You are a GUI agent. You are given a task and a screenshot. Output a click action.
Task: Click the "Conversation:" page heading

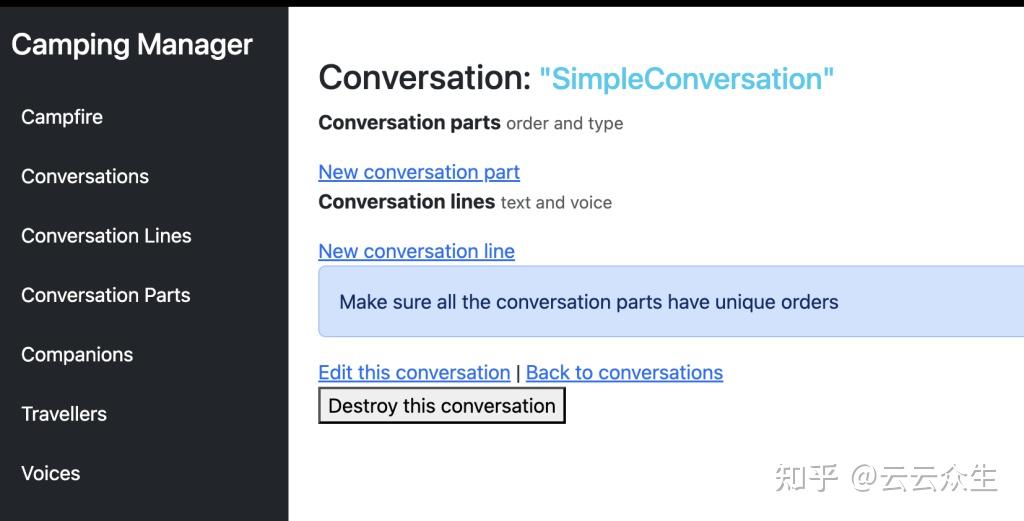(424, 78)
